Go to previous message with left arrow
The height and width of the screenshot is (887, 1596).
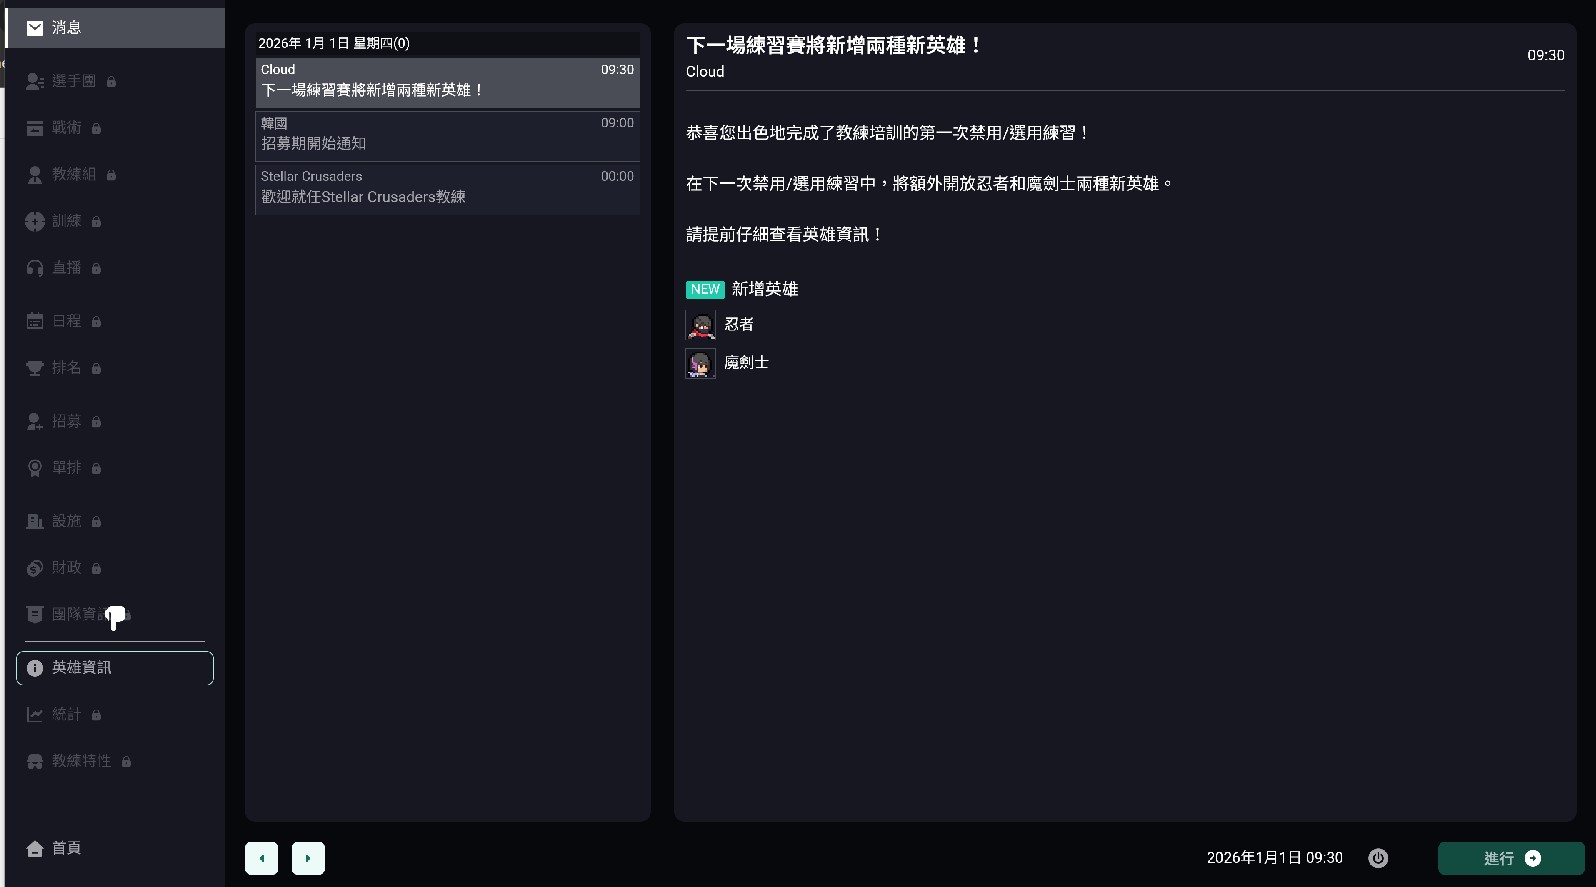tap(261, 858)
